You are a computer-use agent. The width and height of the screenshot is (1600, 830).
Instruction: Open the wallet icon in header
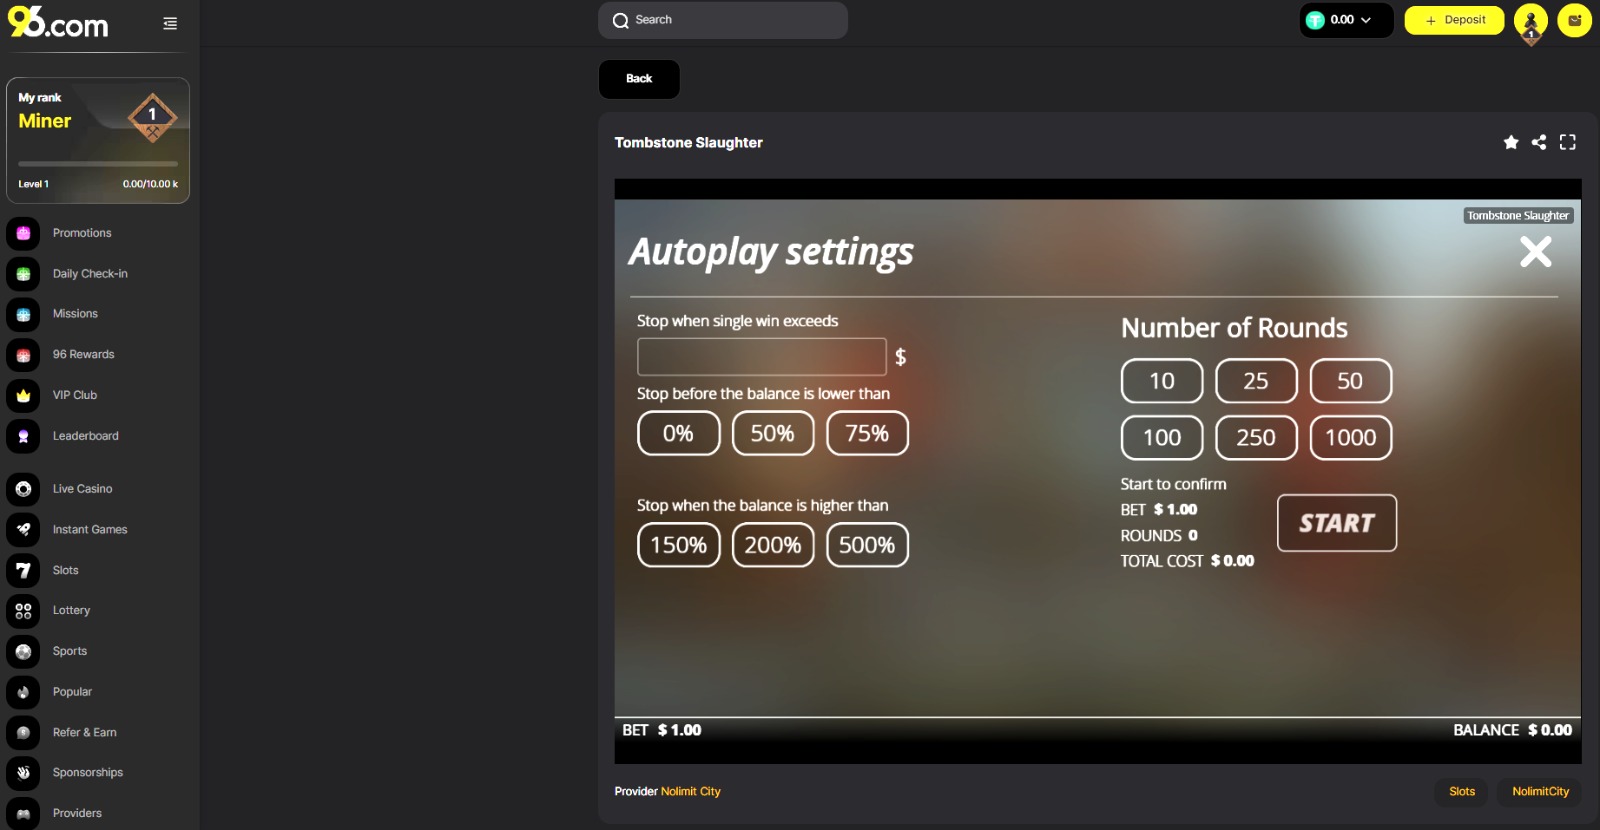1574,20
